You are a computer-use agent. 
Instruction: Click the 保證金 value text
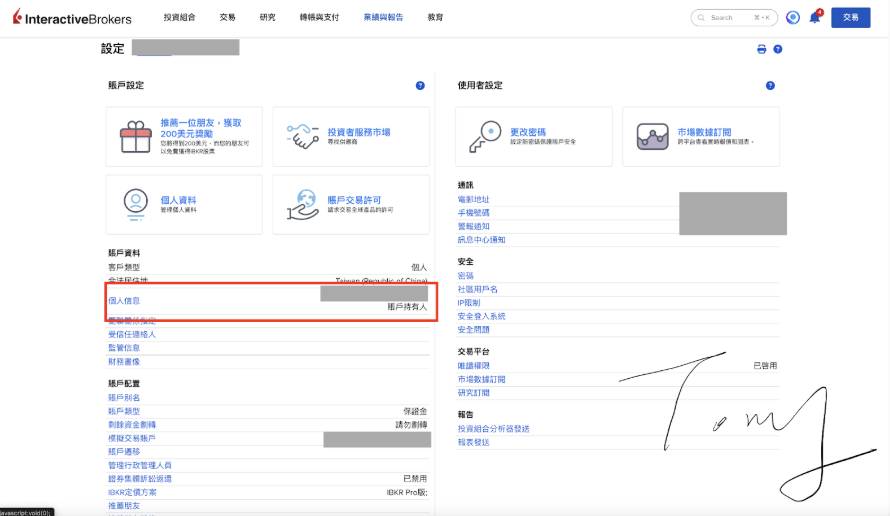point(415,412)
